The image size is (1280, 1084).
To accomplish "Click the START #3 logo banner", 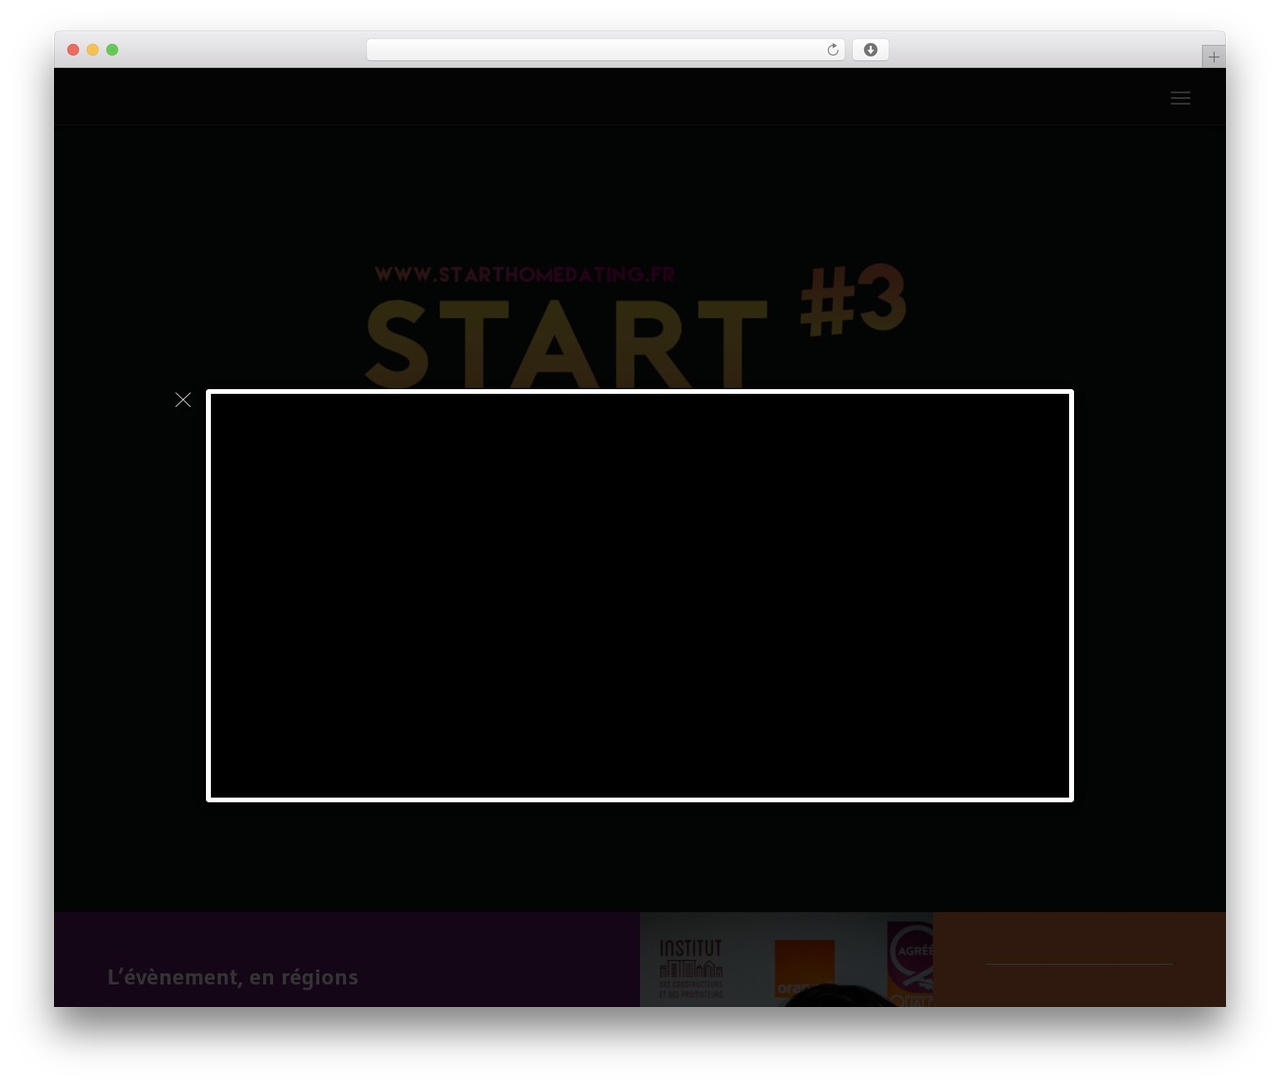I will coord(638,326).
